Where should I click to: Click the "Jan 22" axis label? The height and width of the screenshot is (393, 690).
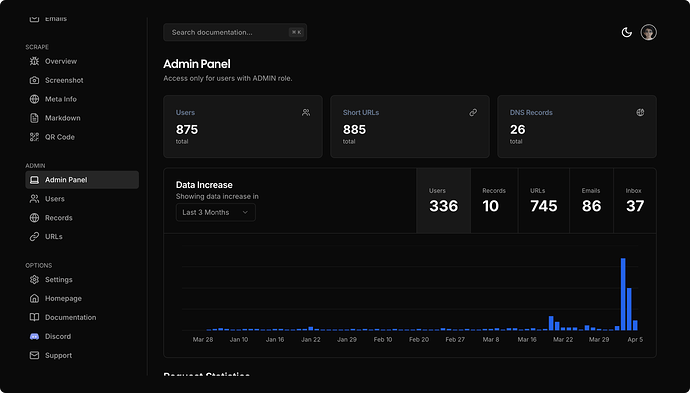tap(311, 339)
